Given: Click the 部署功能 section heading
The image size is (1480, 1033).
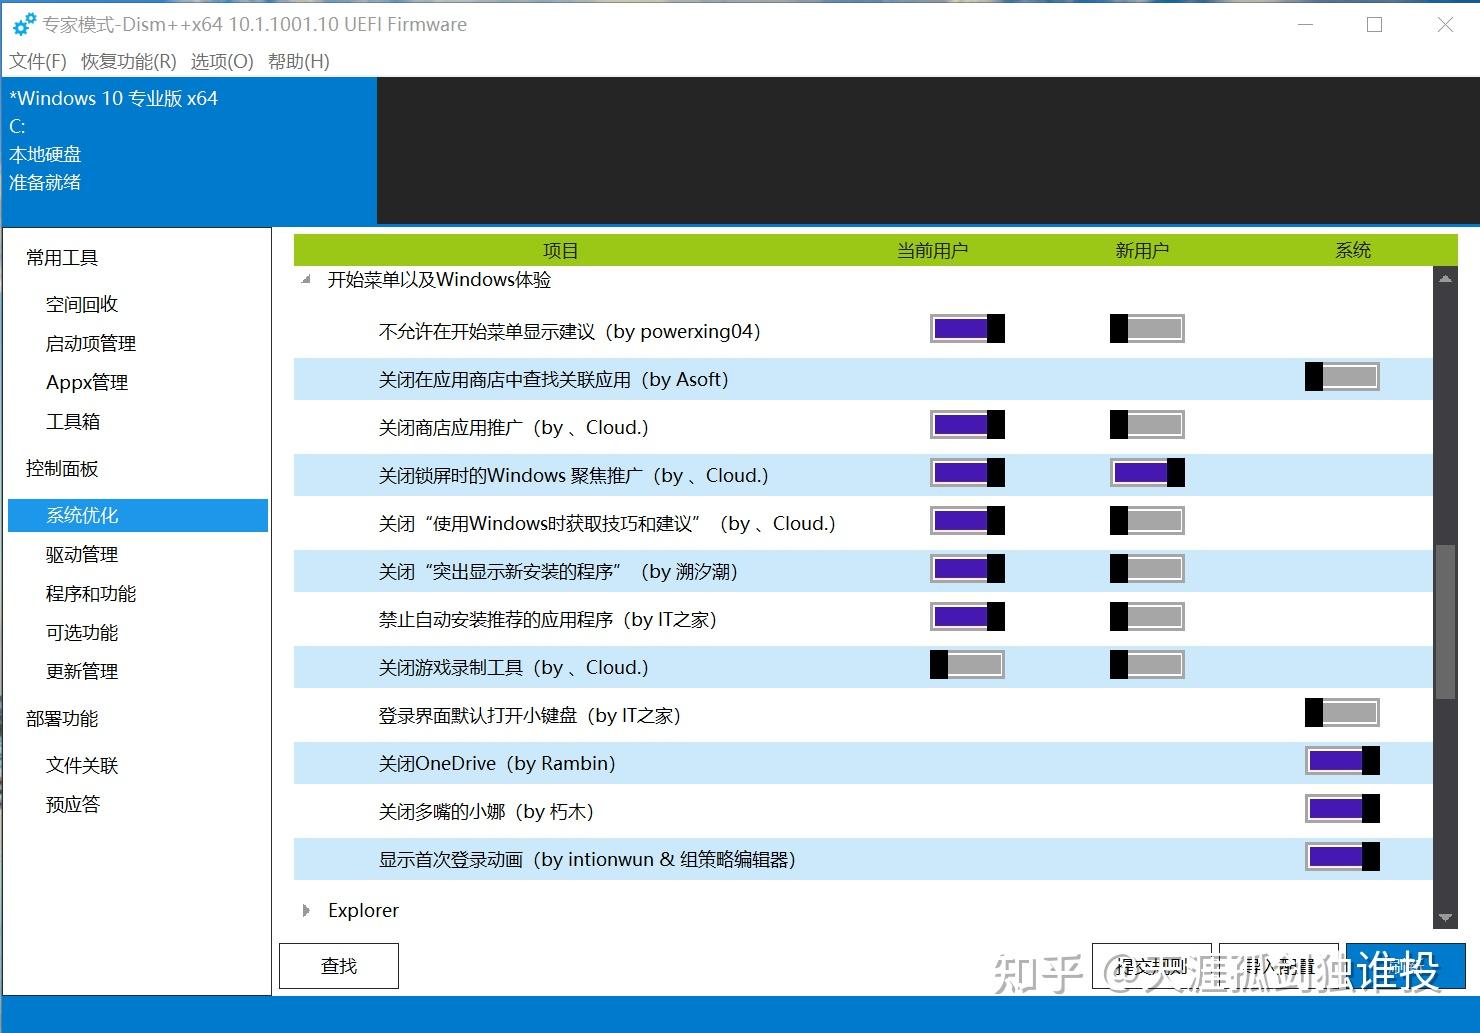Looking at the screenshot, I should point(62,718).
